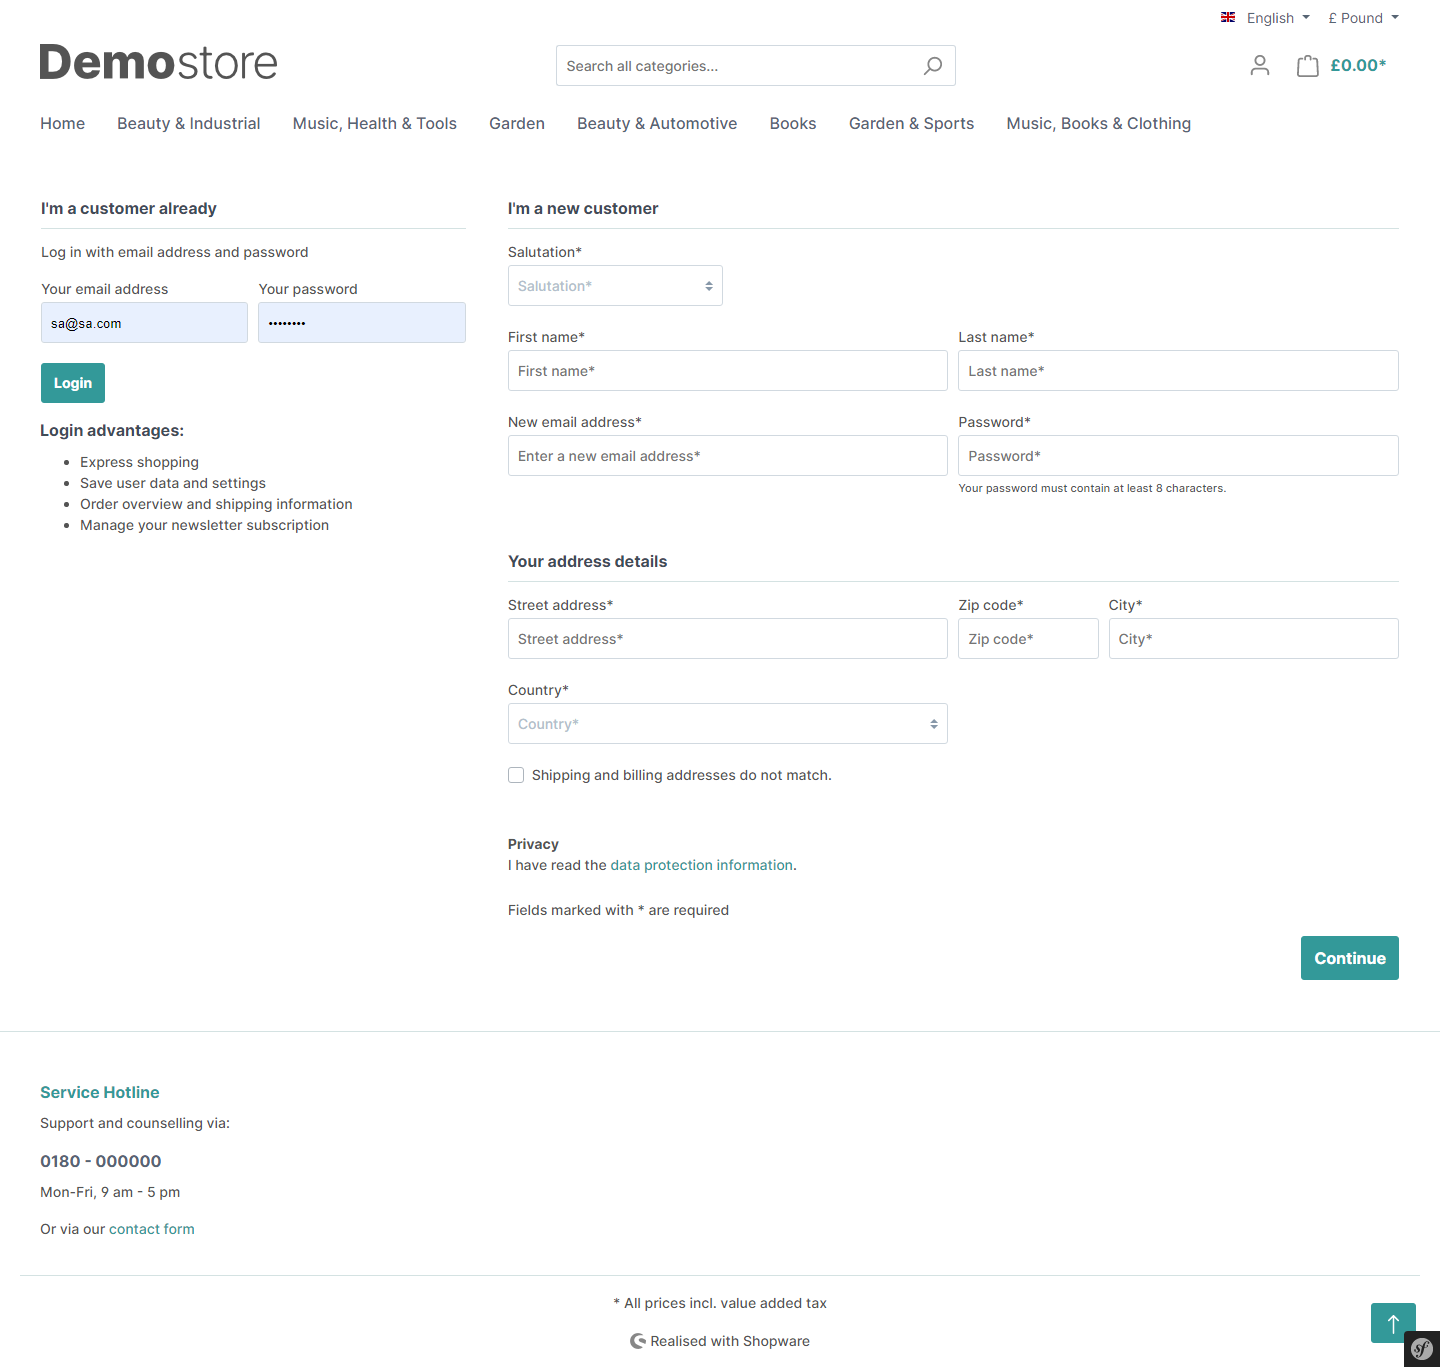
Task: Click the Login button
Action: click(x=73, y=383)
